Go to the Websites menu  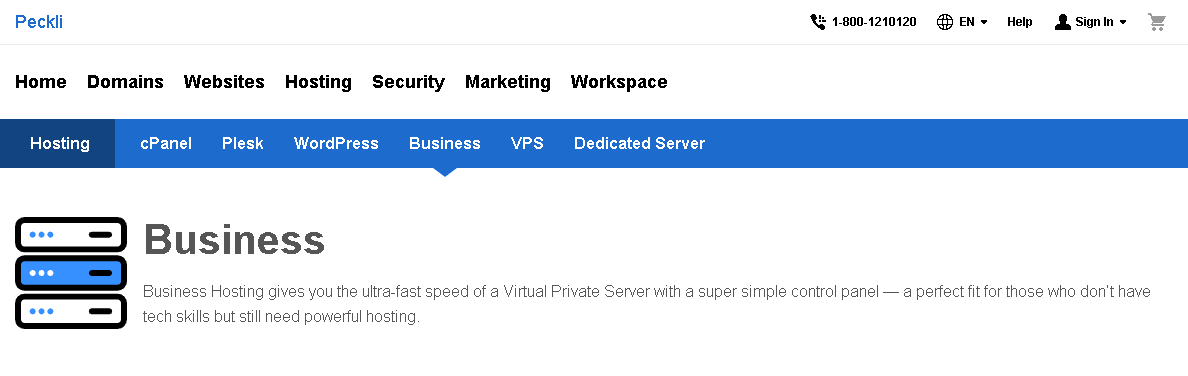coord(224,82)
